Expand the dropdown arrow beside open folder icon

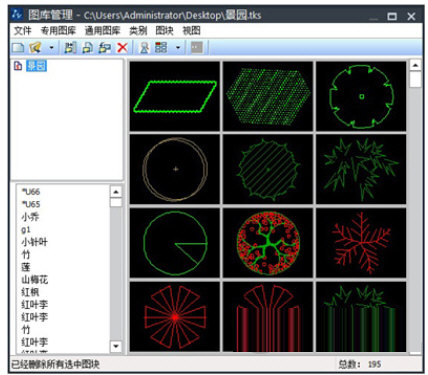click(x=51, y=48)
